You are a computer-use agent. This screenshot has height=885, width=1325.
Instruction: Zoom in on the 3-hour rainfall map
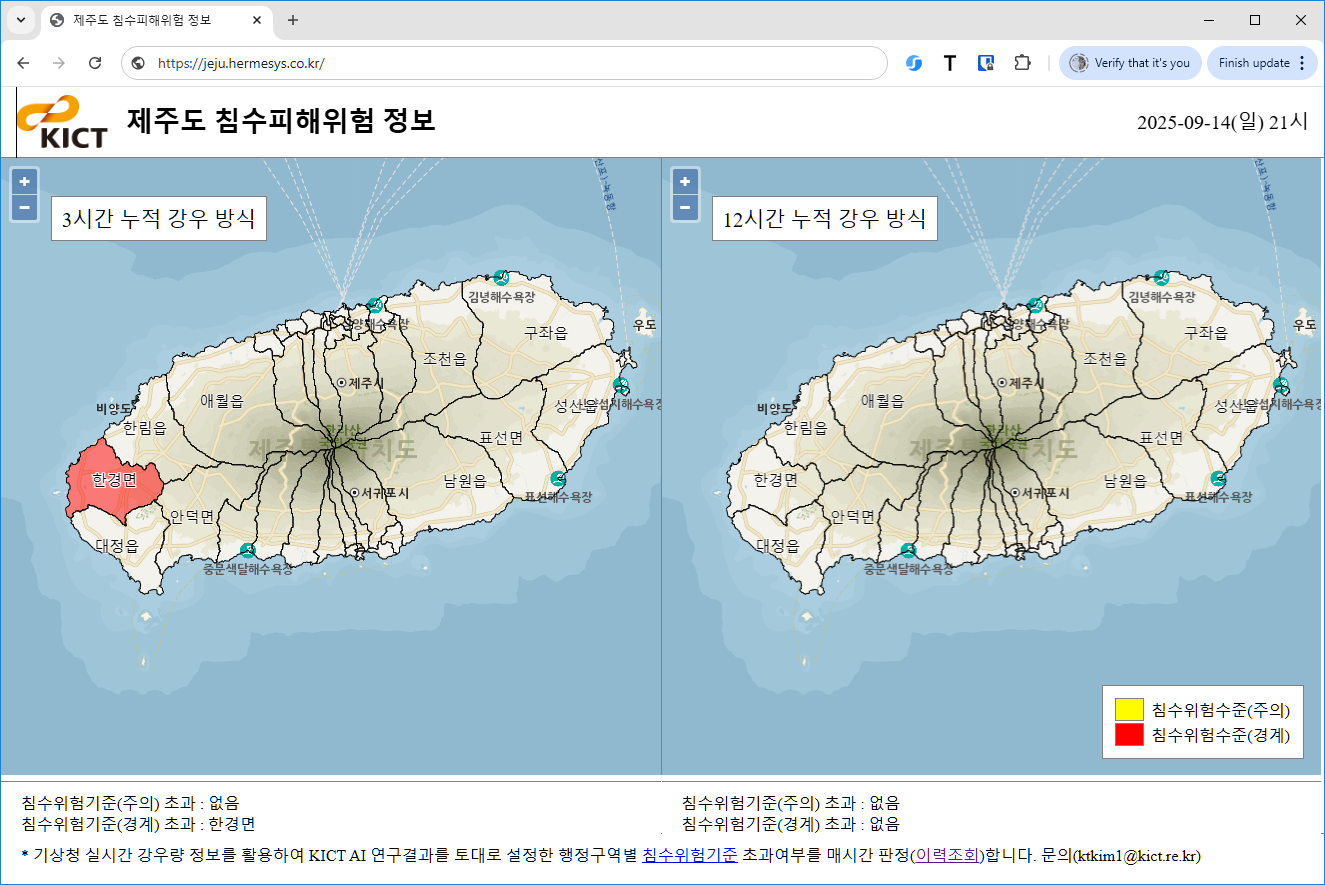tap(25, 182)
